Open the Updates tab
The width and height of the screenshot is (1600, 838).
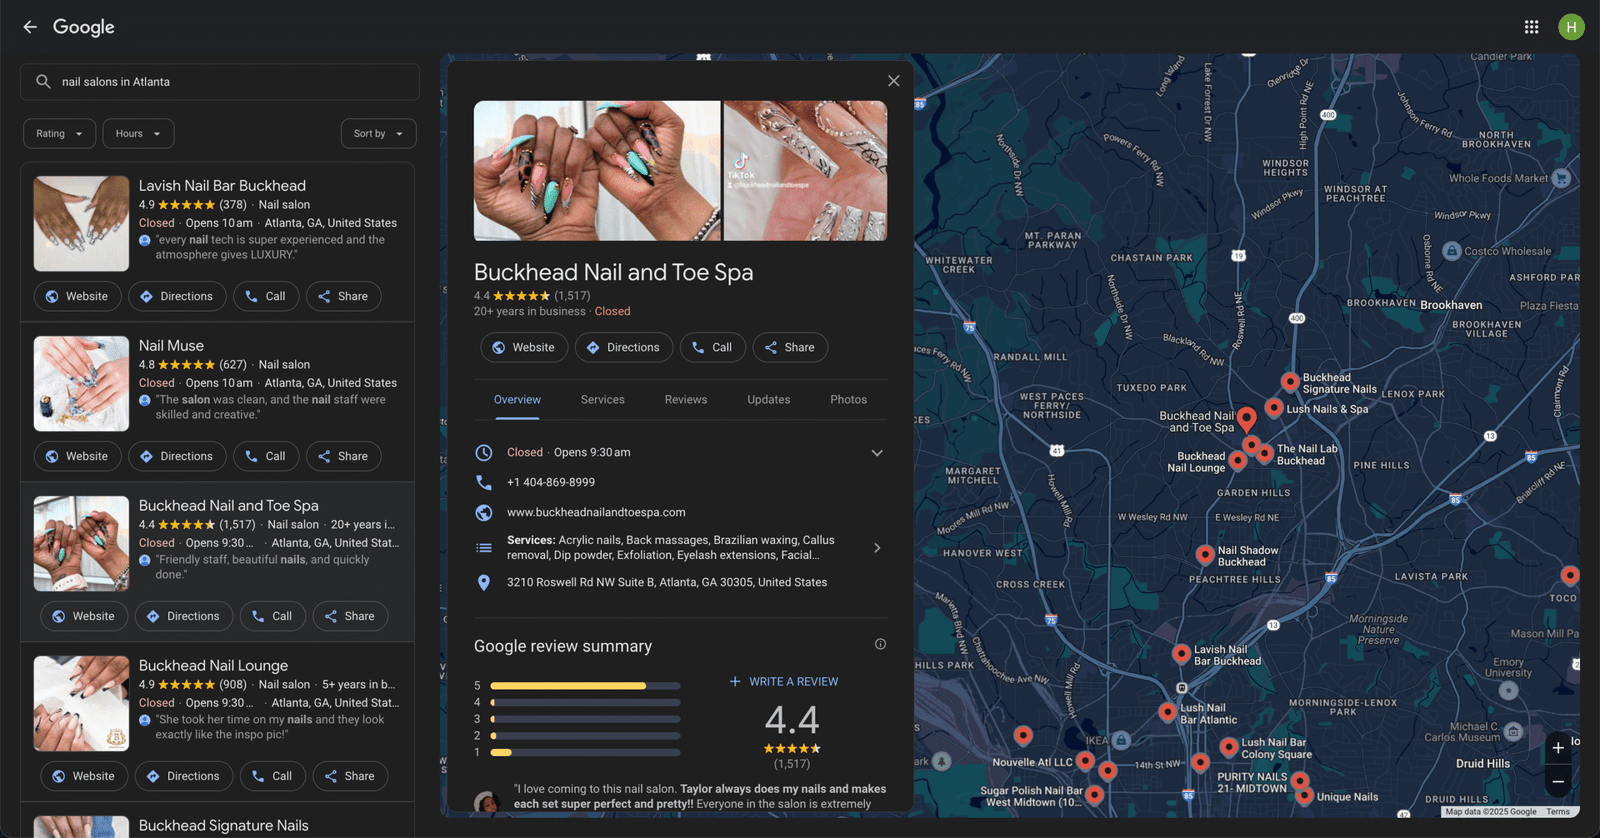769,400
